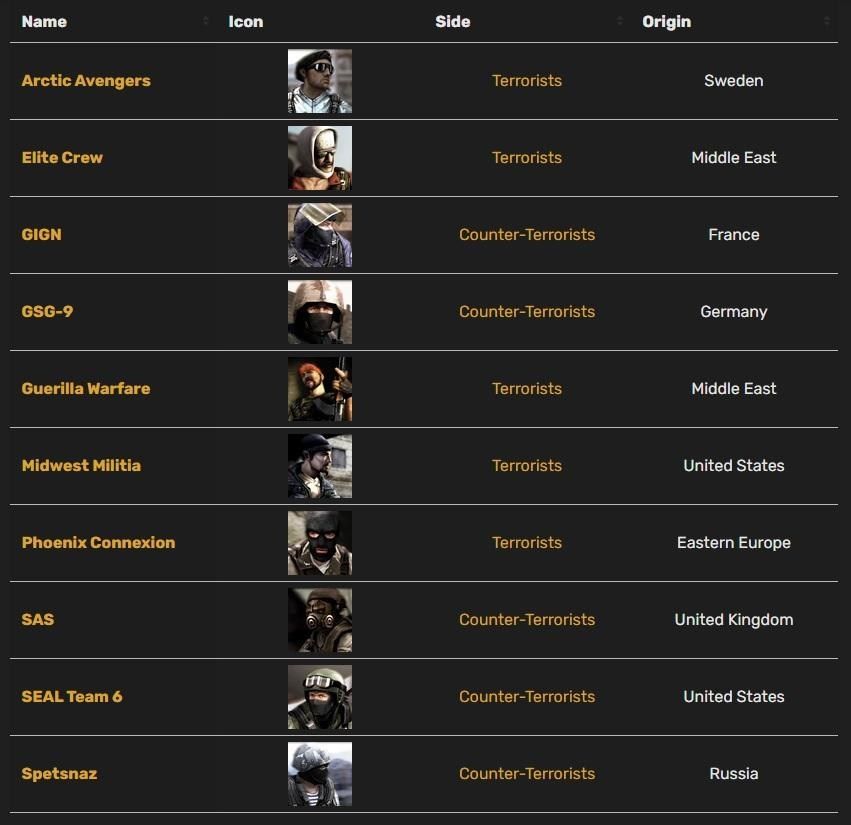Click the GIGN faction portrait

point(320,235)
